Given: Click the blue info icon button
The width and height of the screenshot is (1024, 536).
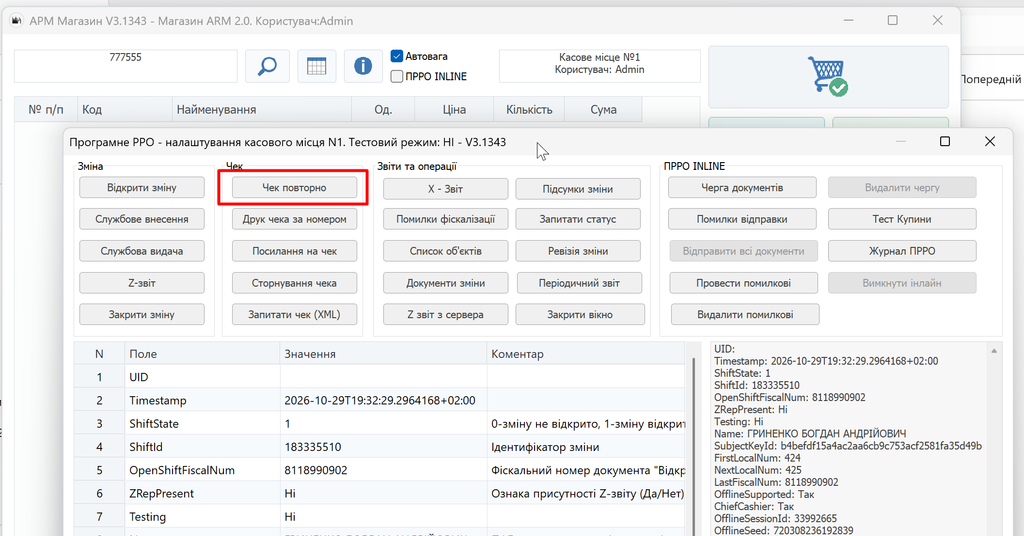Looking at the screenshot, I should (363, 66).
